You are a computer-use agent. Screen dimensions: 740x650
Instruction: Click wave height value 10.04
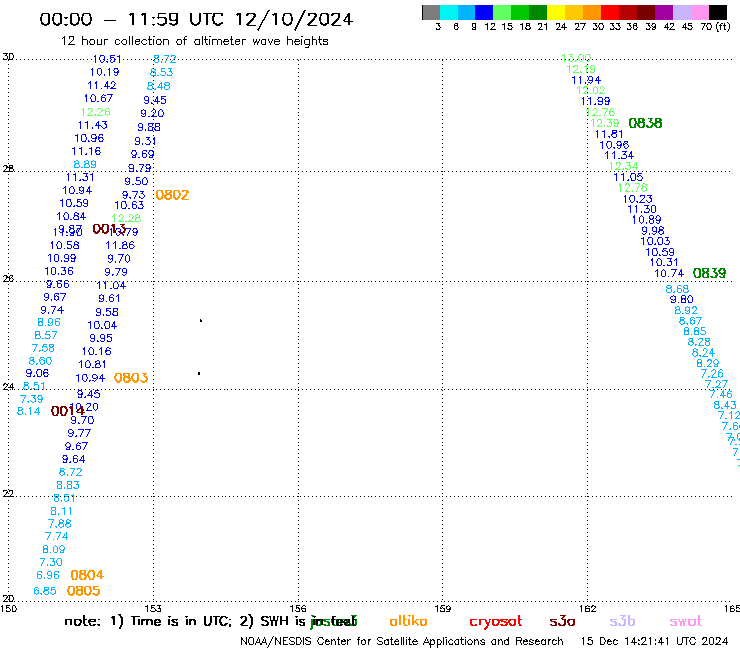pos(102,325)
